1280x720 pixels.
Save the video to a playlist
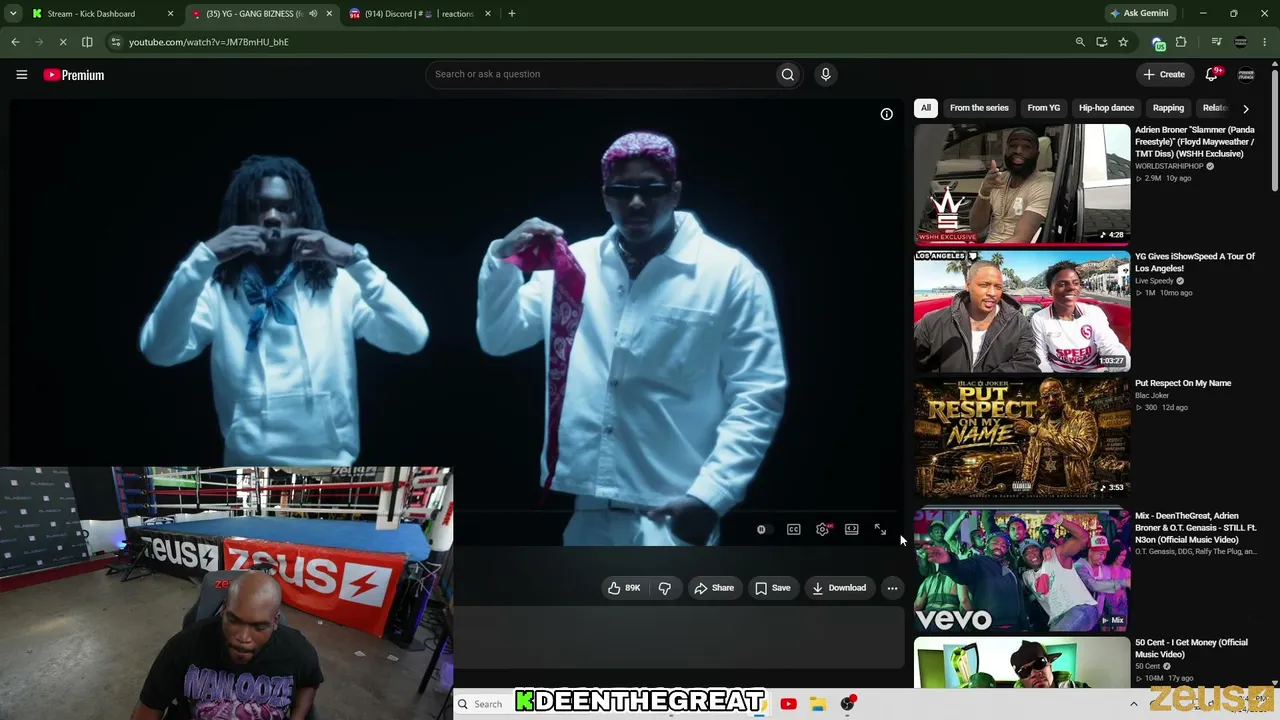[x=772, y=588]
